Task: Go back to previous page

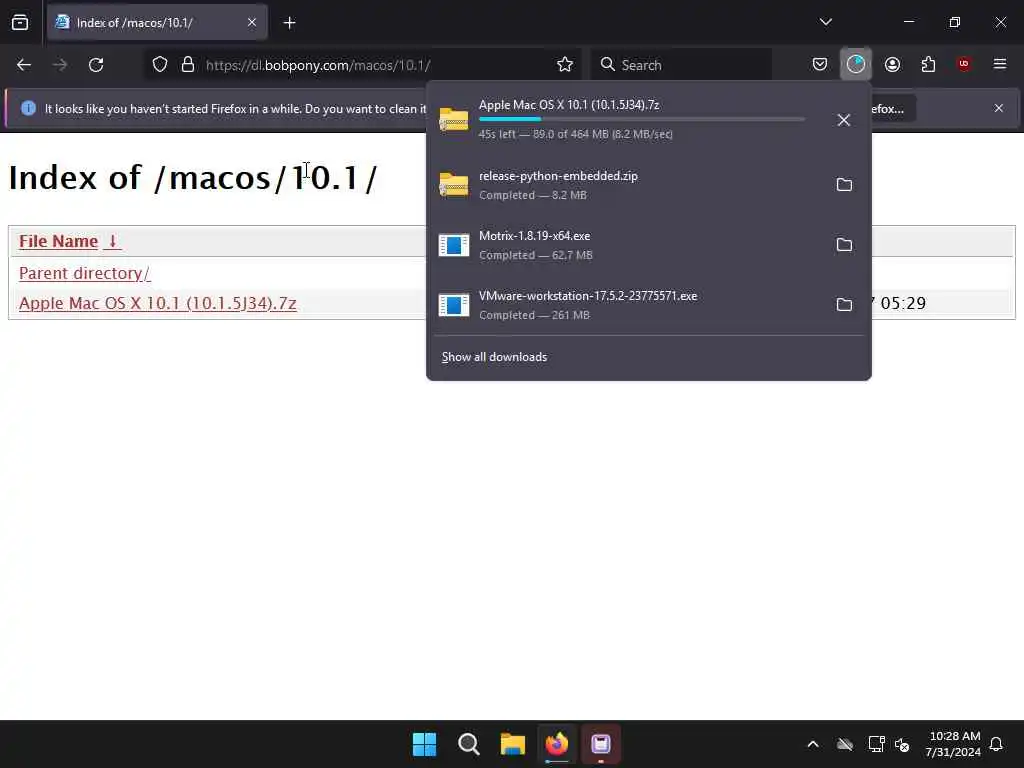Action: point(24,65)
